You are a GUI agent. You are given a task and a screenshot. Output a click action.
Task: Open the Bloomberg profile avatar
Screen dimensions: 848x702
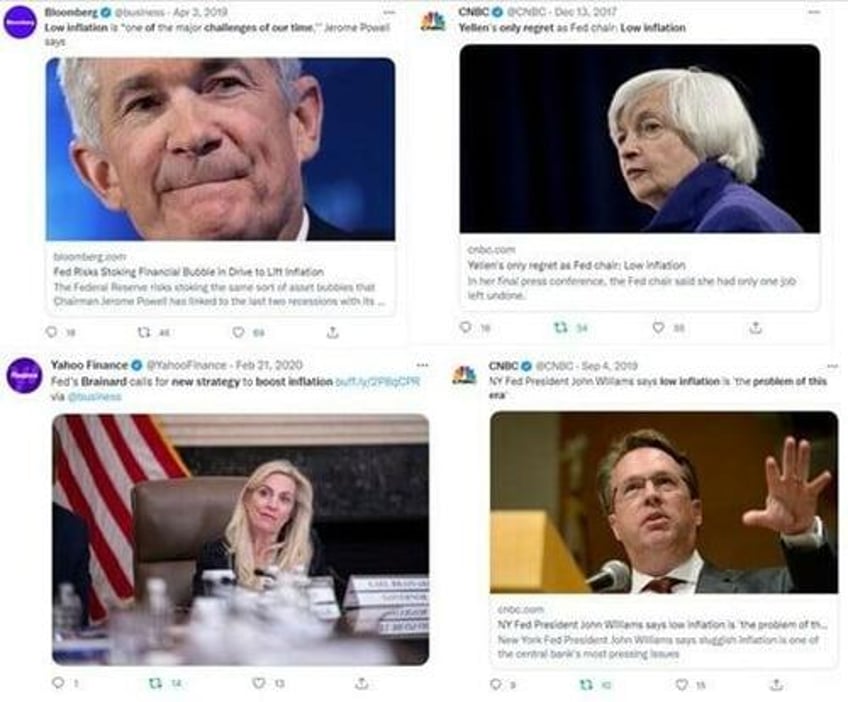click(x=21, y=23)
